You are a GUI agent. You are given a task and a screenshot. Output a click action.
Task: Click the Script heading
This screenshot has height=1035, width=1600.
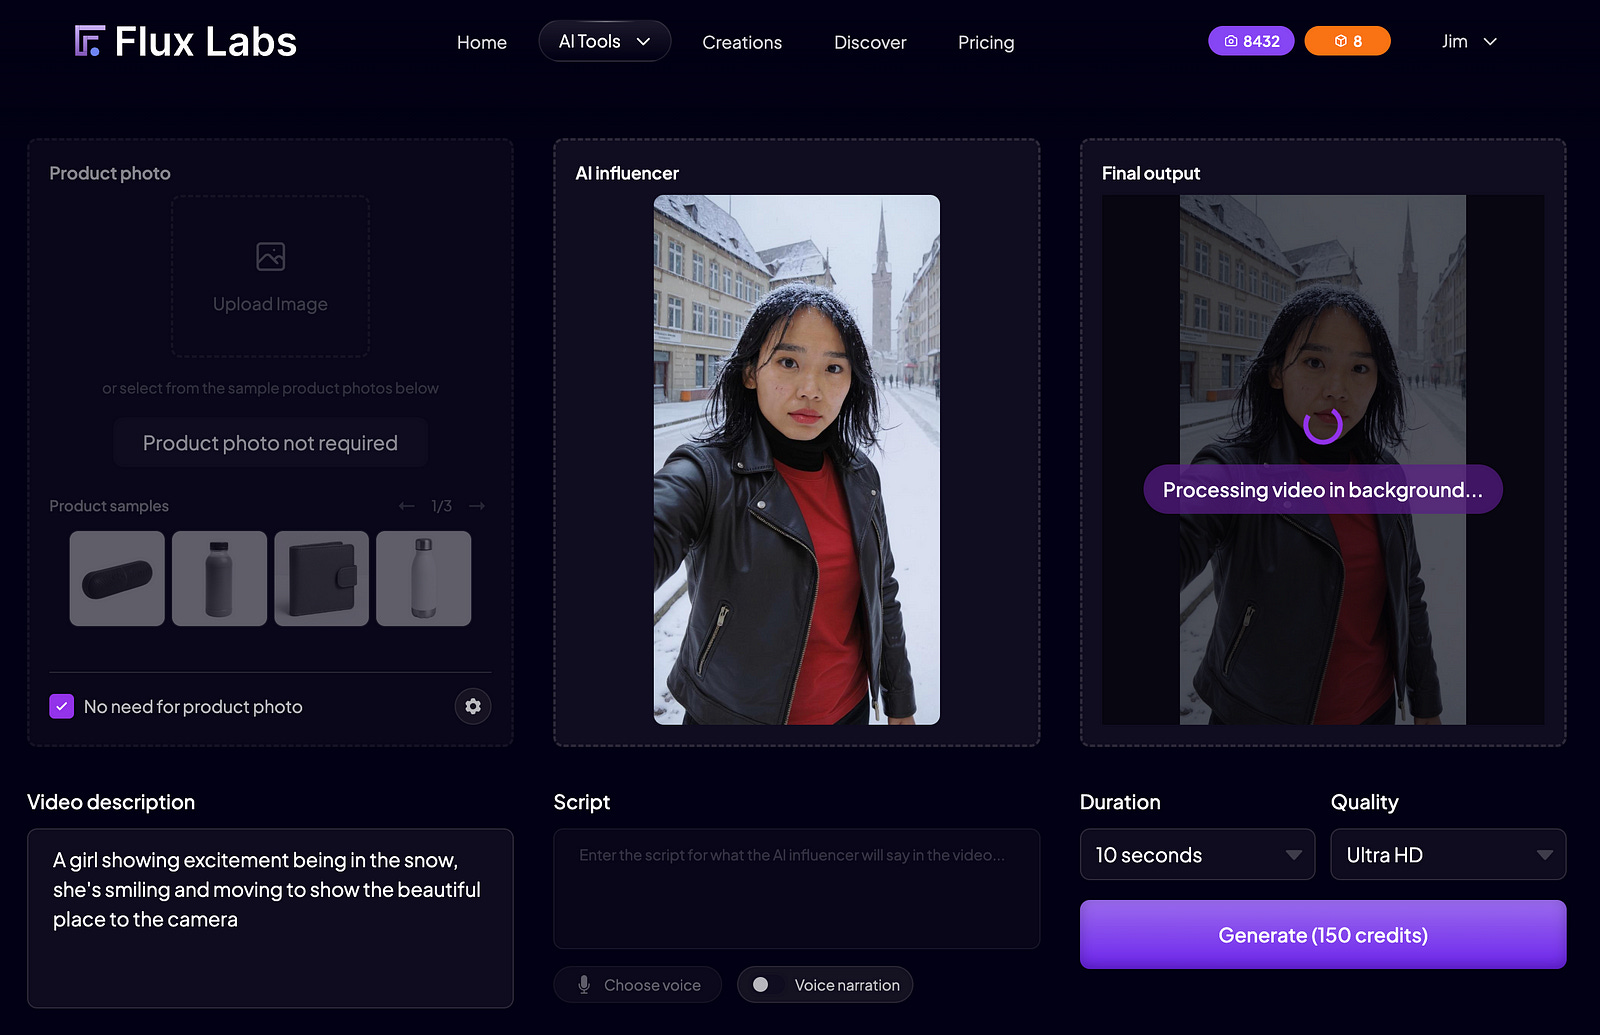[582, 802]
